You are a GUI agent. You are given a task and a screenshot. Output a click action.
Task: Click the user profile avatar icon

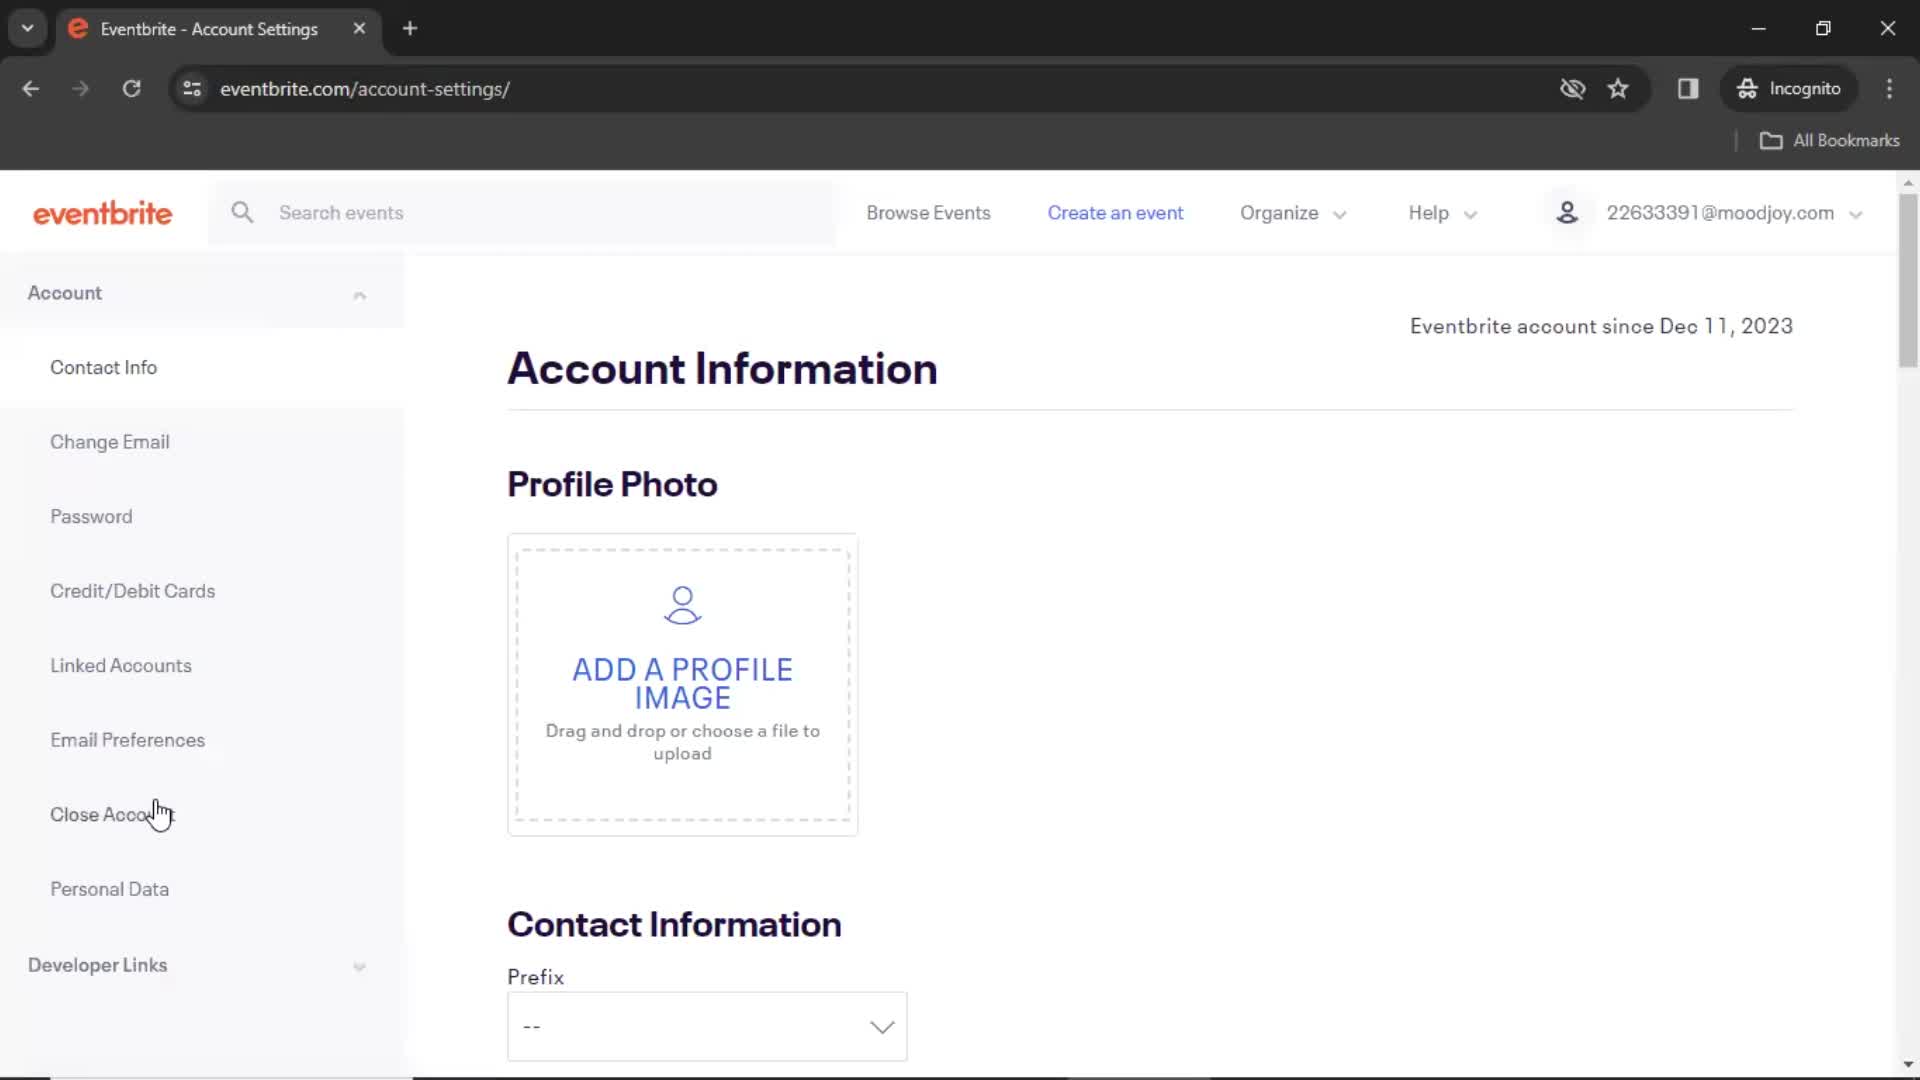pos(1567,212)
